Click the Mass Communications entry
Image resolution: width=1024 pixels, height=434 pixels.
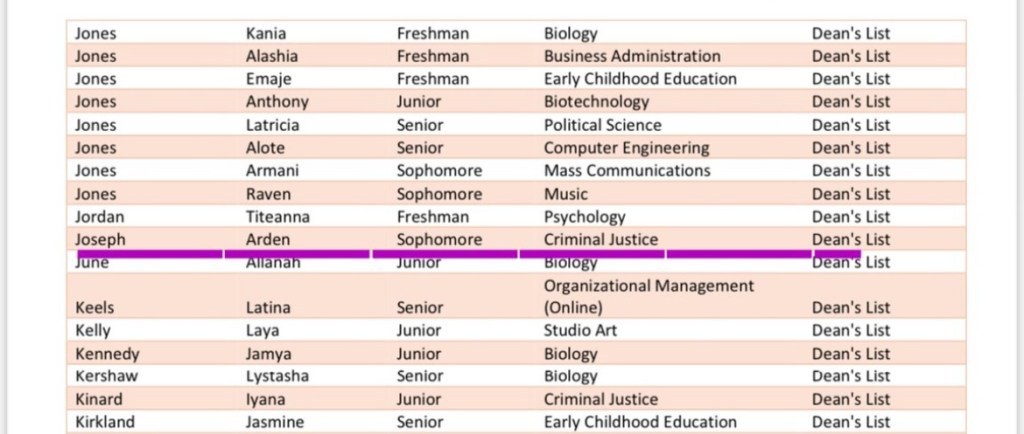pyautogui.click(x=627, y=170)
